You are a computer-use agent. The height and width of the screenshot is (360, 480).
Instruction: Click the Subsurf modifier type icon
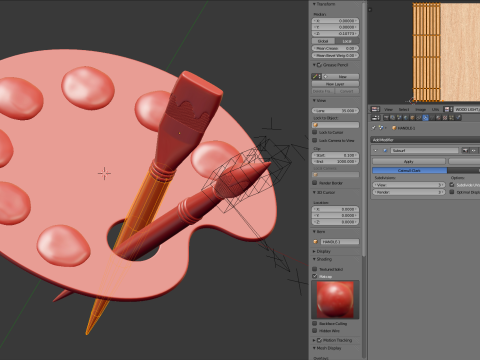pos(385,150)
